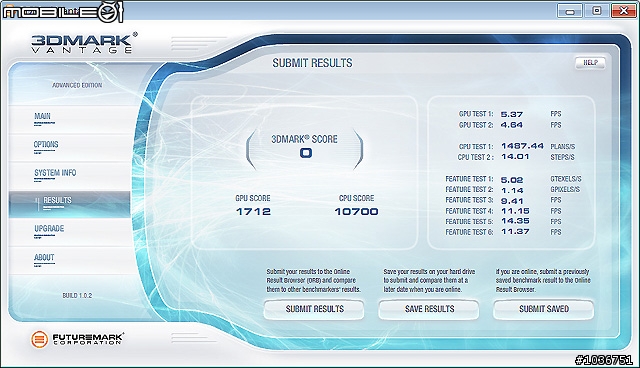Click the GPU Score label
Image resolution: width=640 pixels, height=368 pixels.
253,198
